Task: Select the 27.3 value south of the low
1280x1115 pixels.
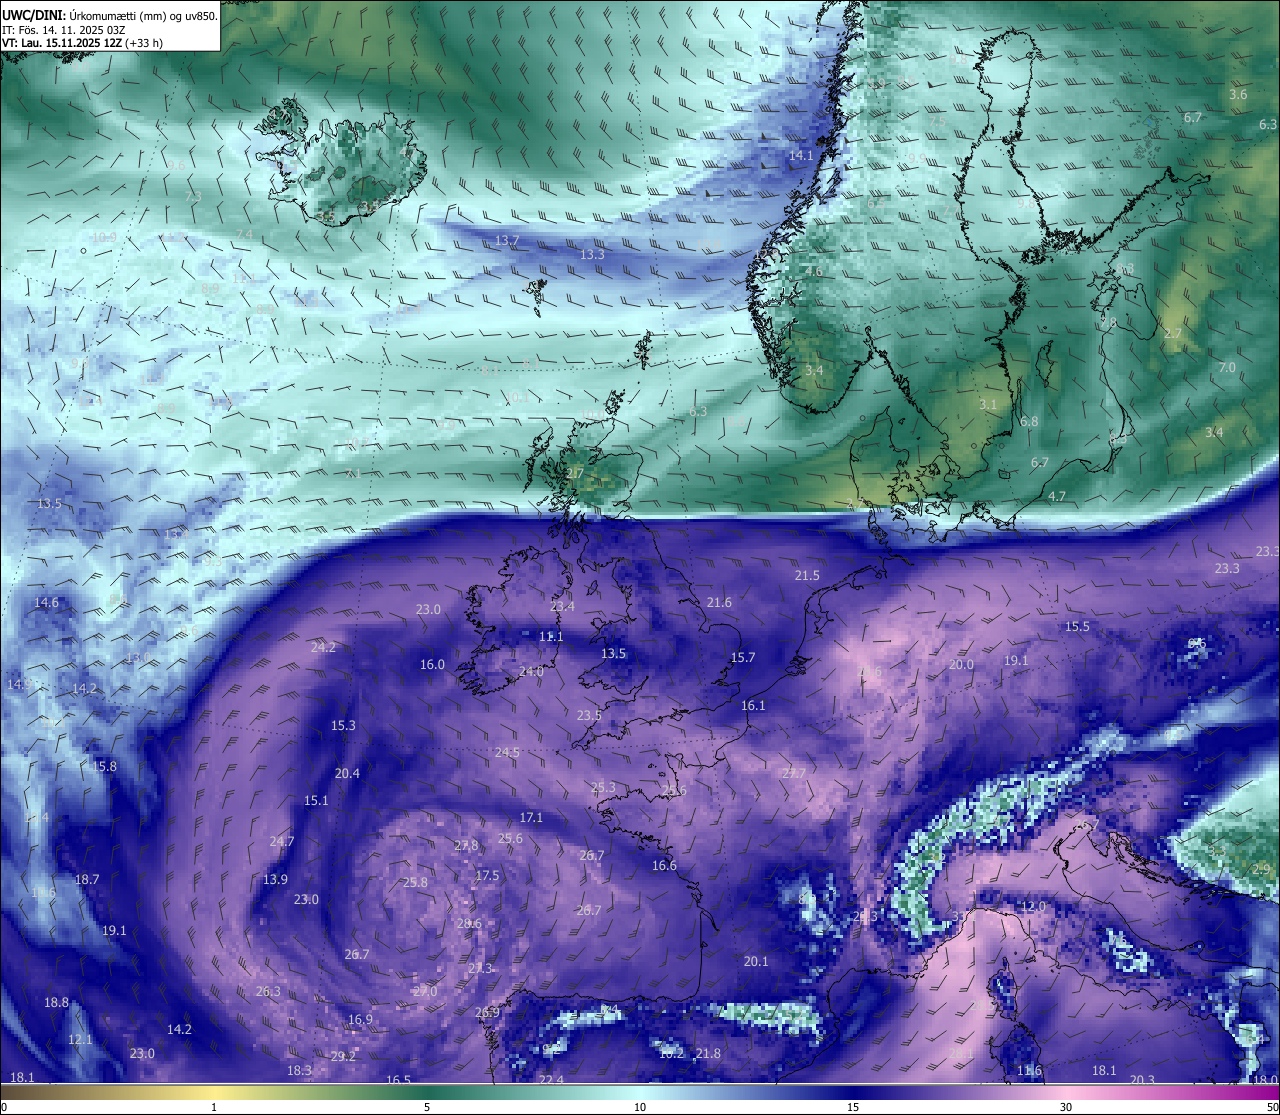Action: click(x=480, y=969)
